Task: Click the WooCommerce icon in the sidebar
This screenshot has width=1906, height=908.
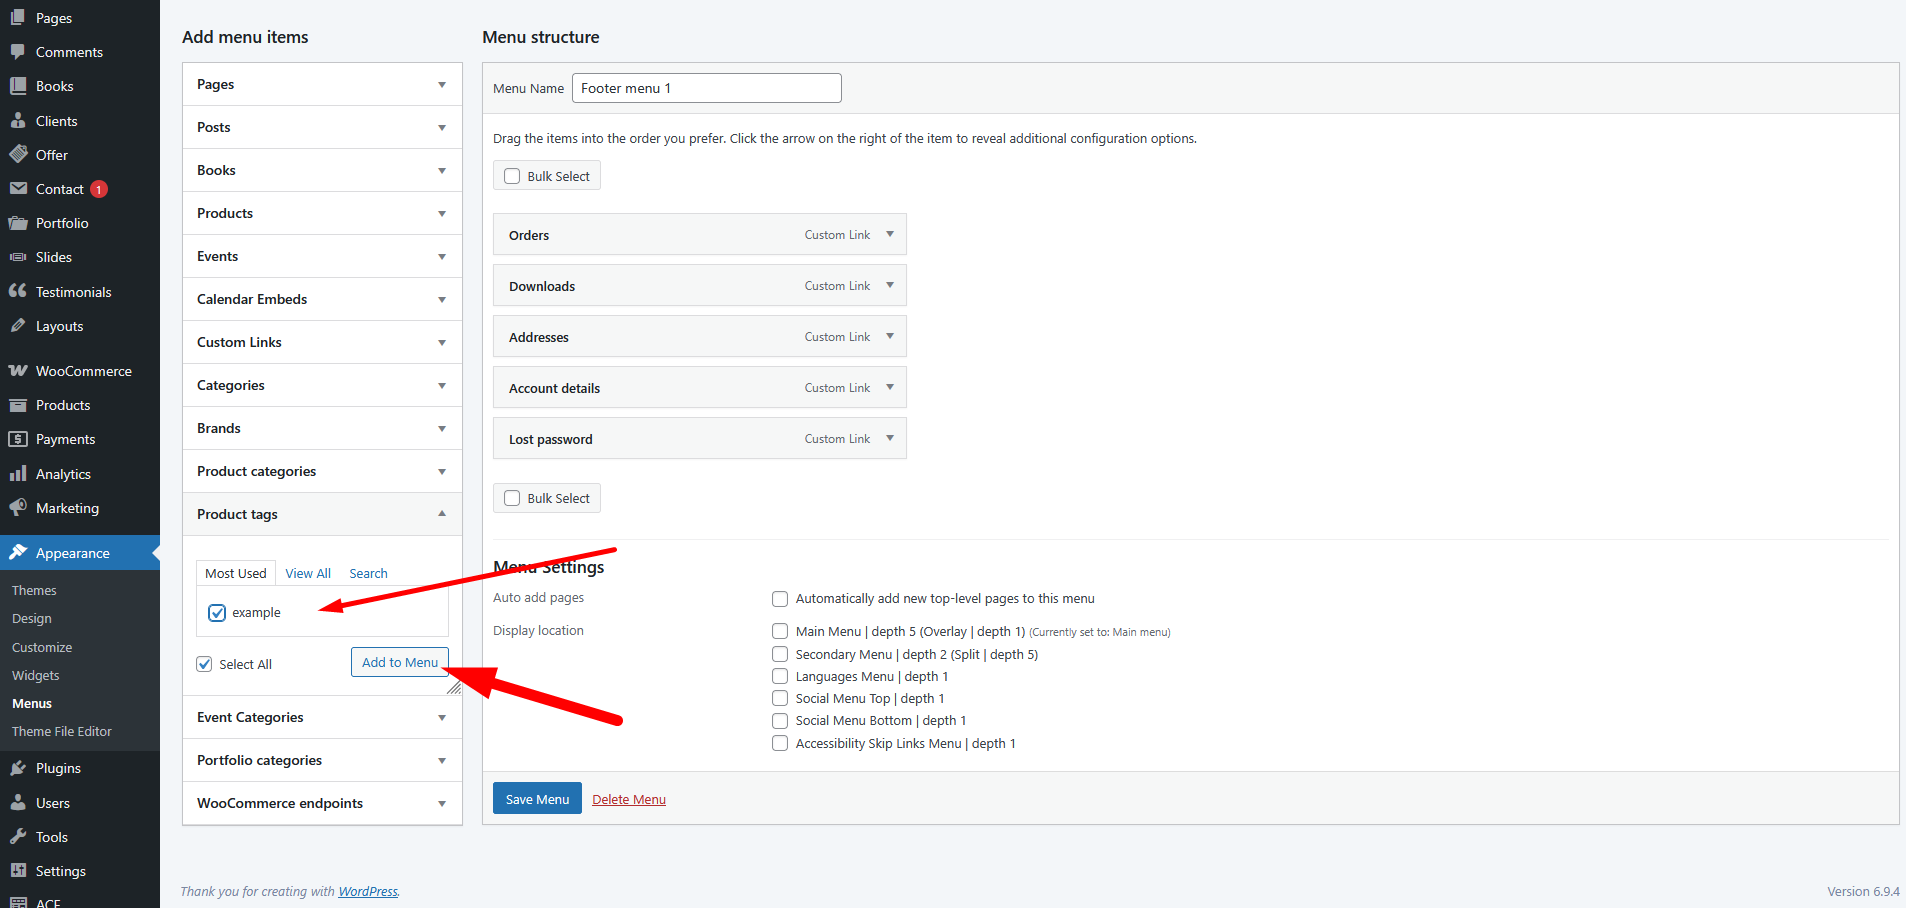Action: coord(18,371)
